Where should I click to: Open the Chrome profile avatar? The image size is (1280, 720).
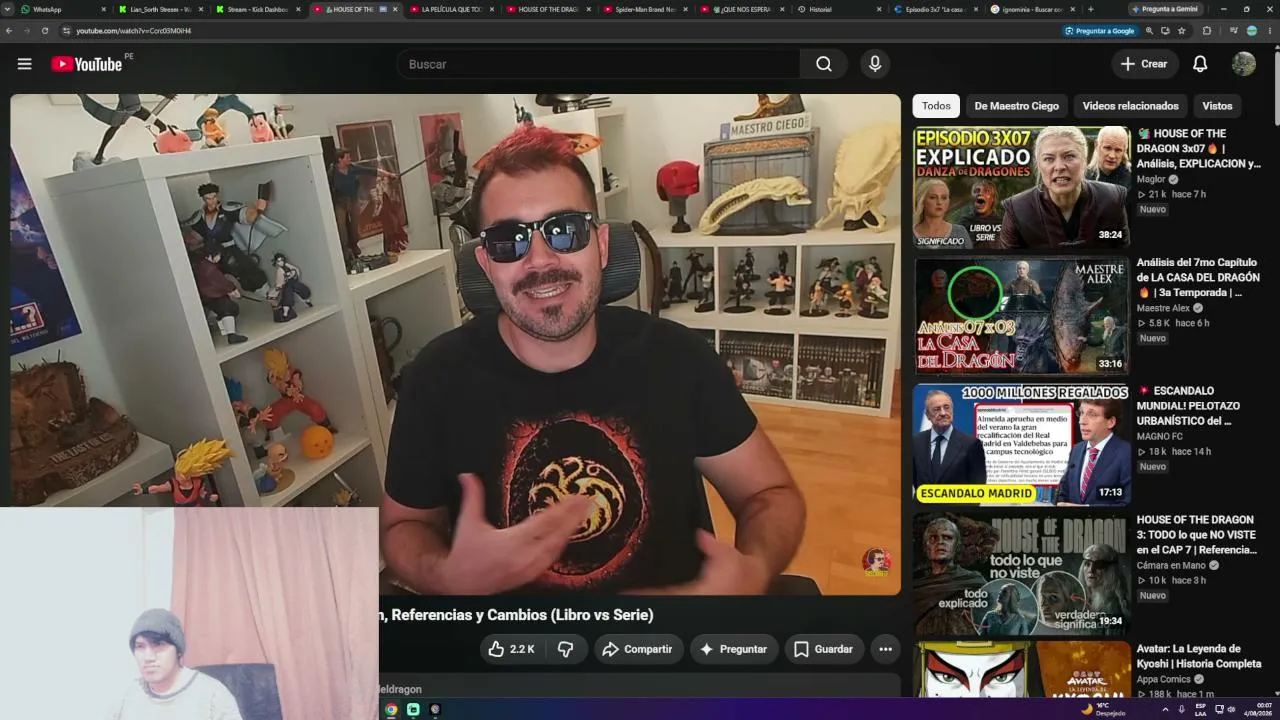(1251, 31)
